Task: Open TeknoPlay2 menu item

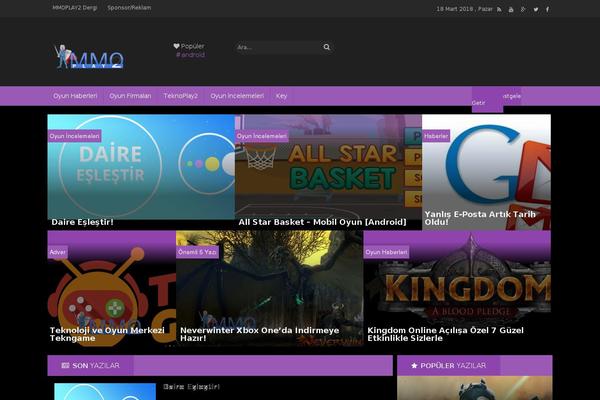Action: click(181, 96)
